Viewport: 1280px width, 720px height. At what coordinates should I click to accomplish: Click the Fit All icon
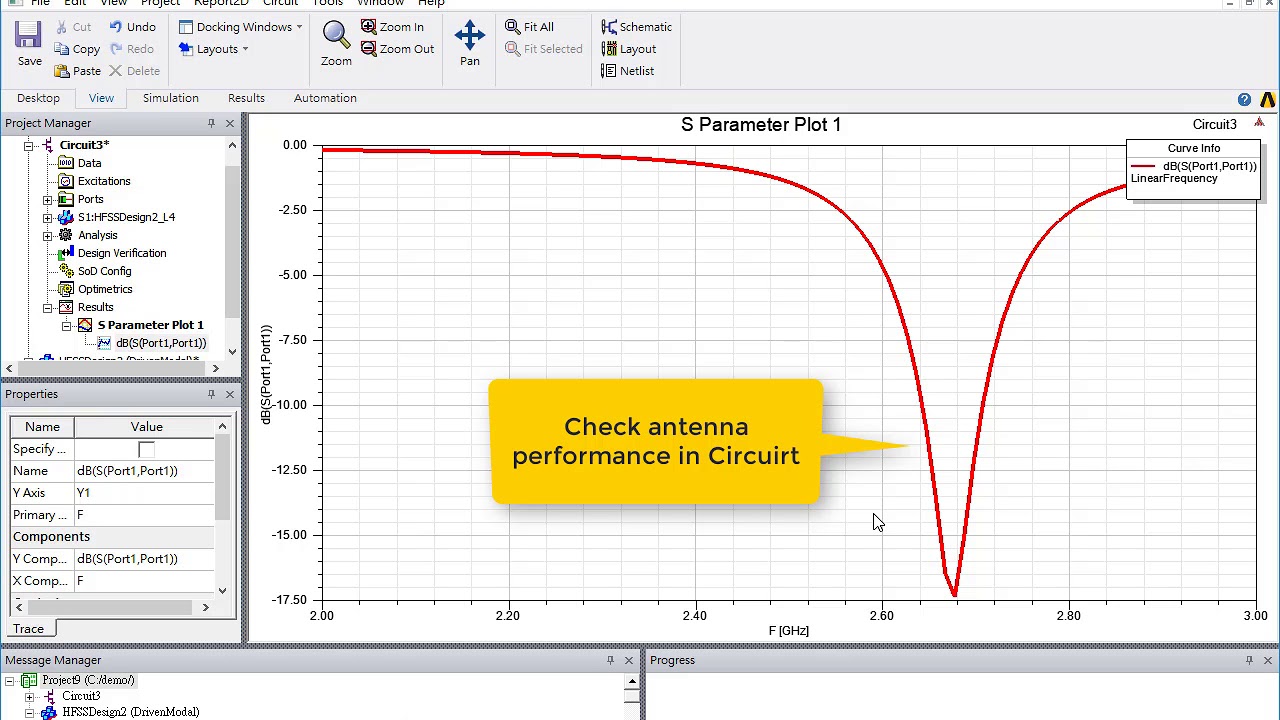pyautogui.click(x=512, y=27)
